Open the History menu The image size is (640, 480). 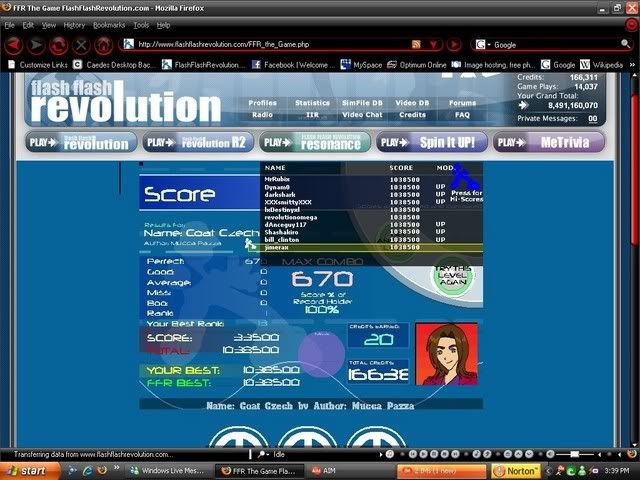tap(74, 24)
